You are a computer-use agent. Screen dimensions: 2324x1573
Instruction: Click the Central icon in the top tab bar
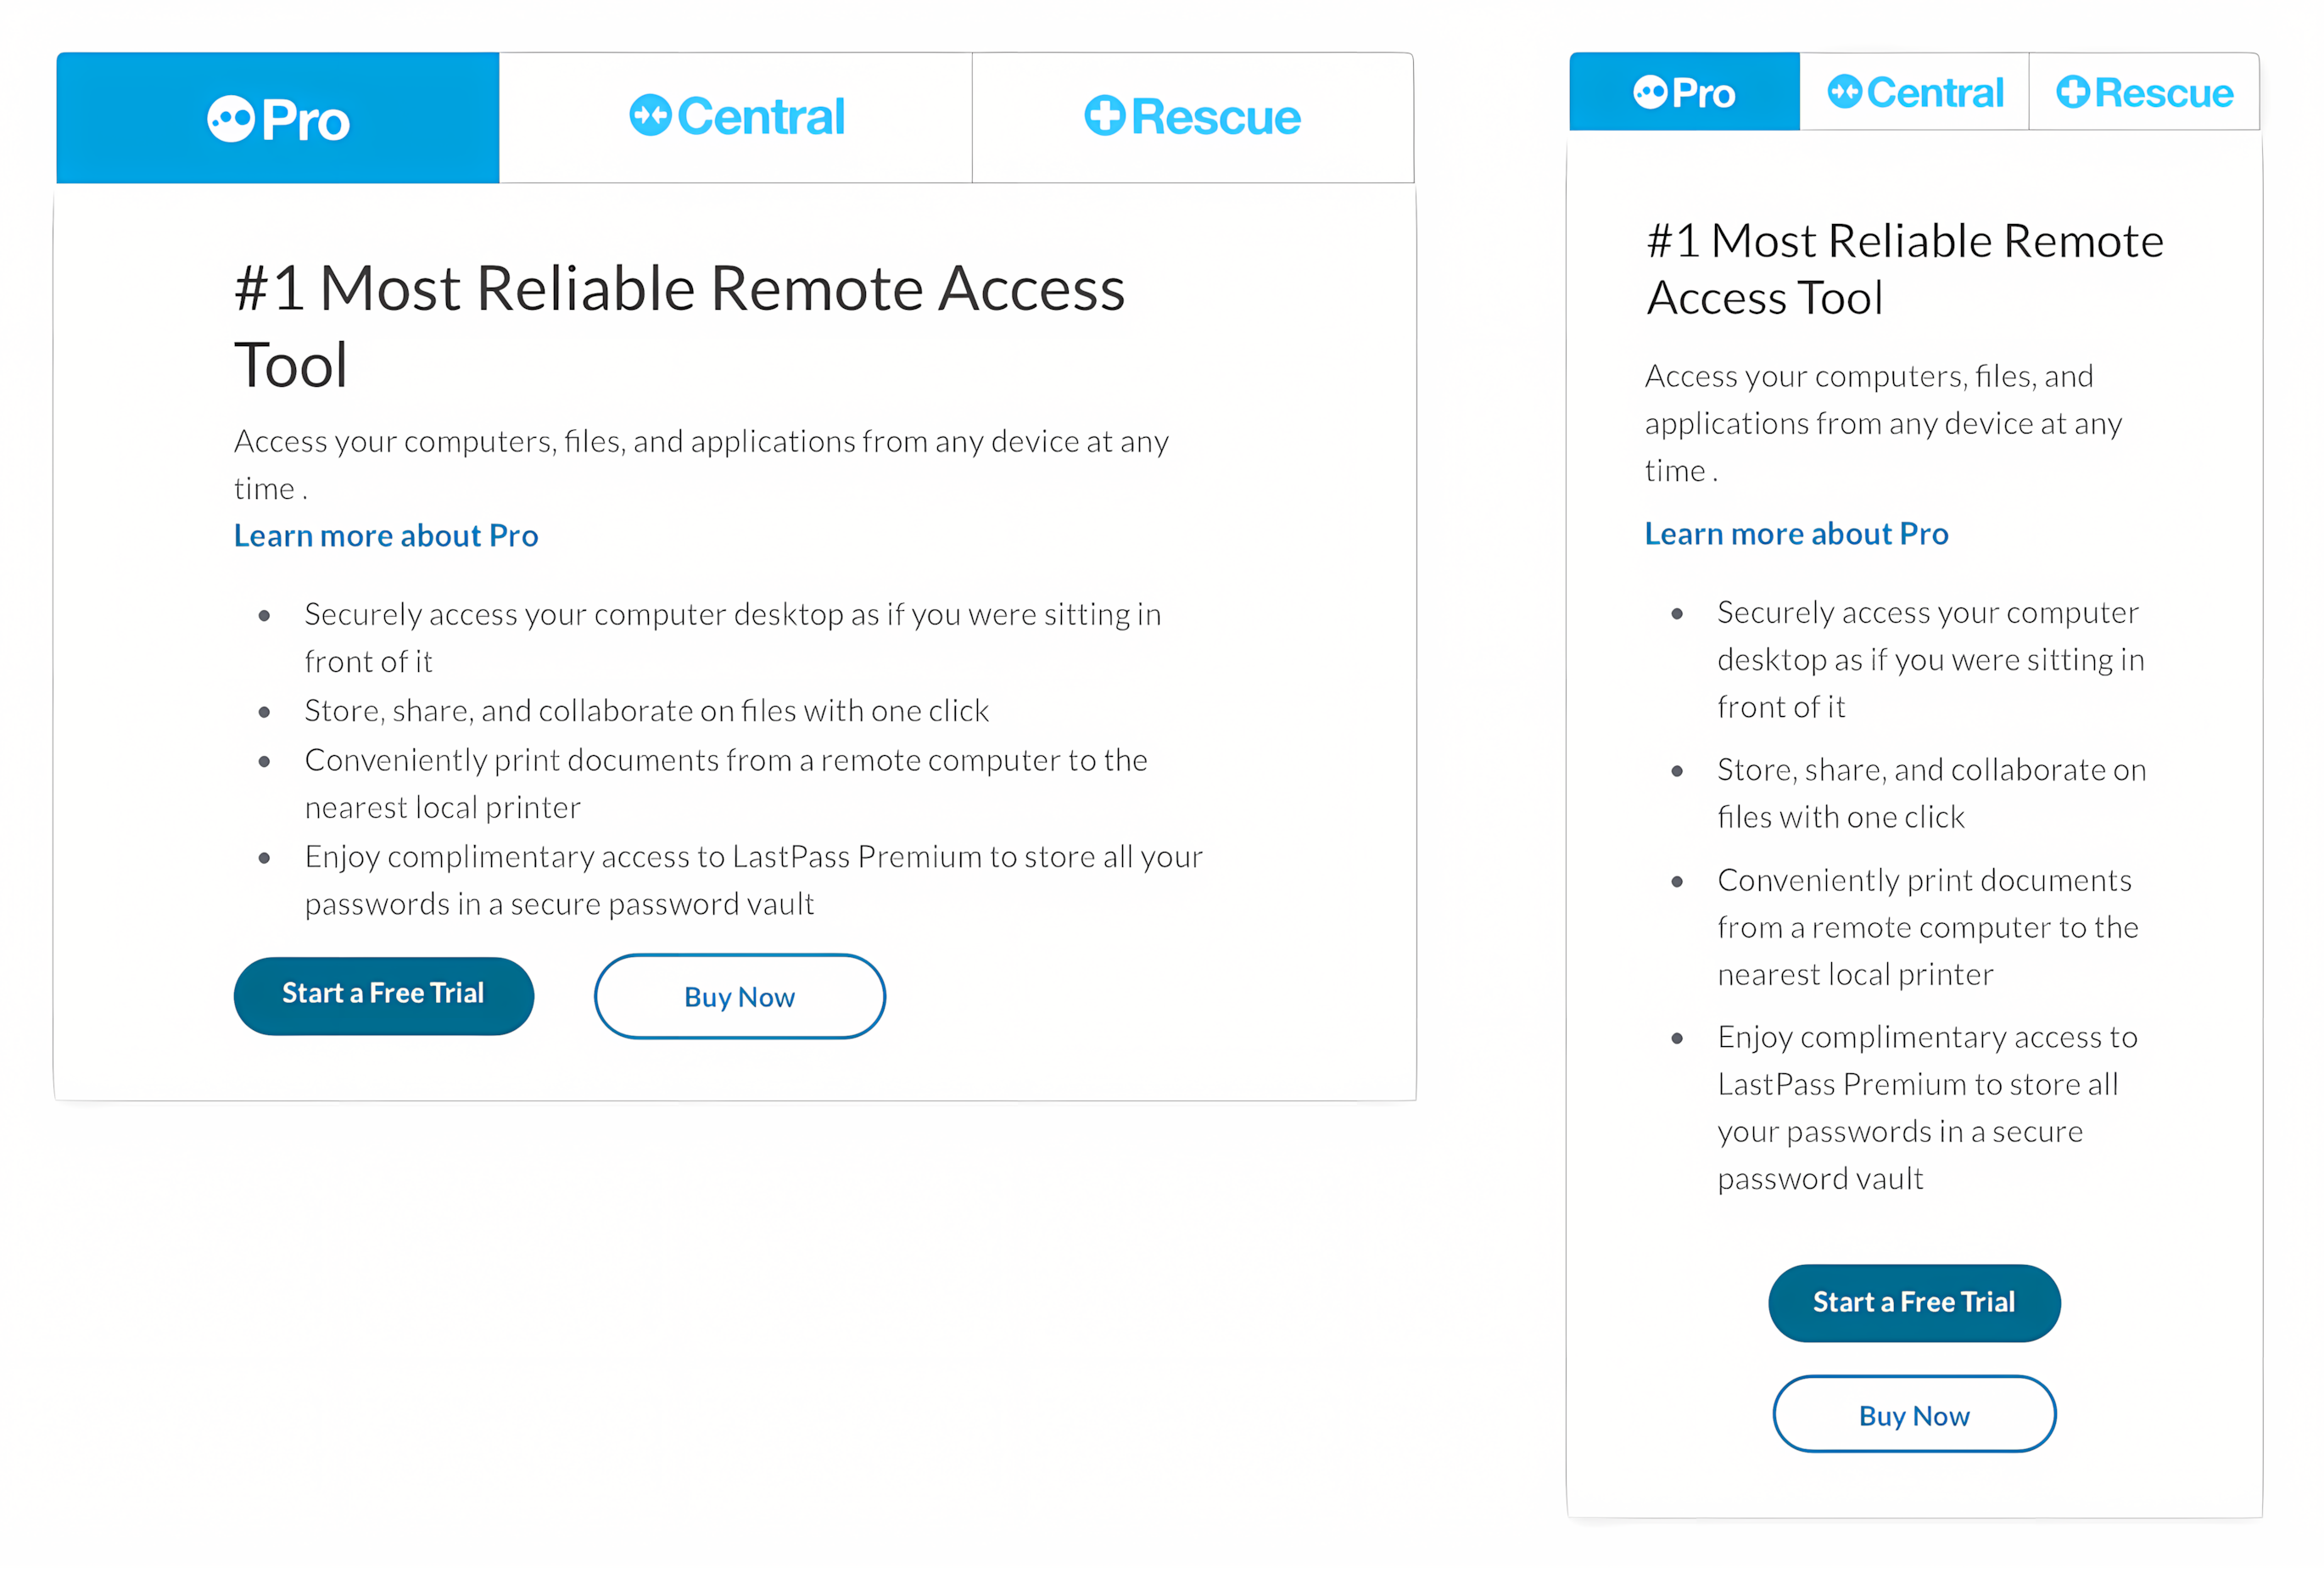pos(651,115)
